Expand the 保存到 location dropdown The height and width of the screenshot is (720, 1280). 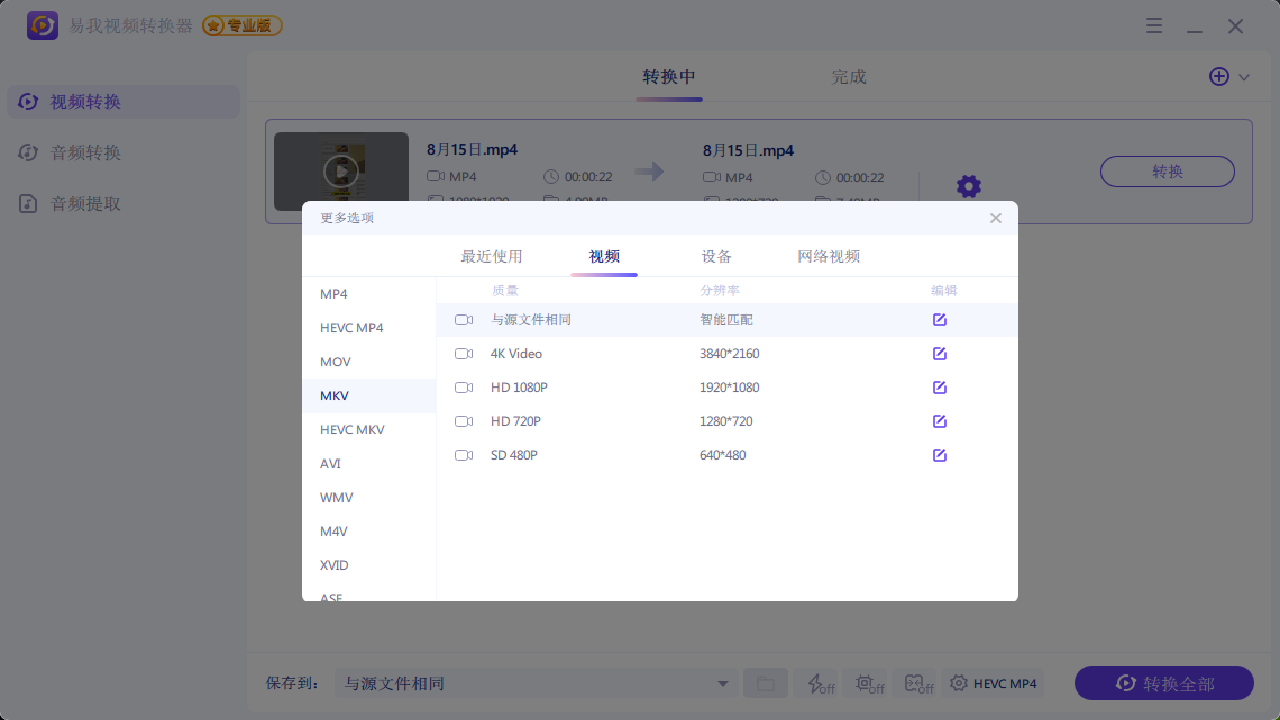[722, 684]
